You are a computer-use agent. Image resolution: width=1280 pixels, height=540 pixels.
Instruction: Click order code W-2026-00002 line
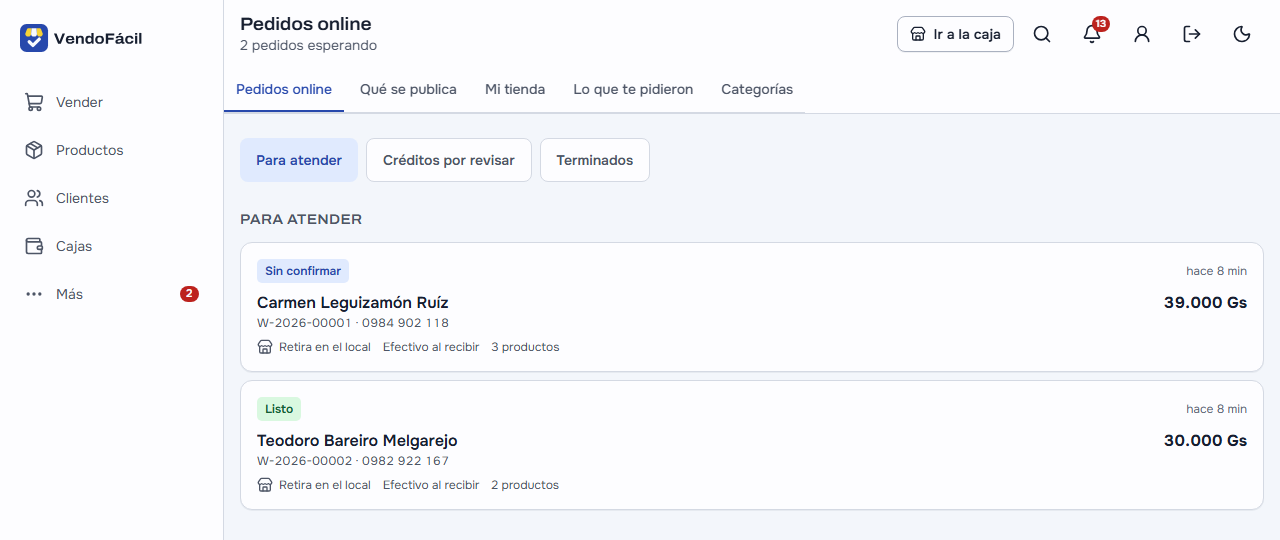click(353, 461)
